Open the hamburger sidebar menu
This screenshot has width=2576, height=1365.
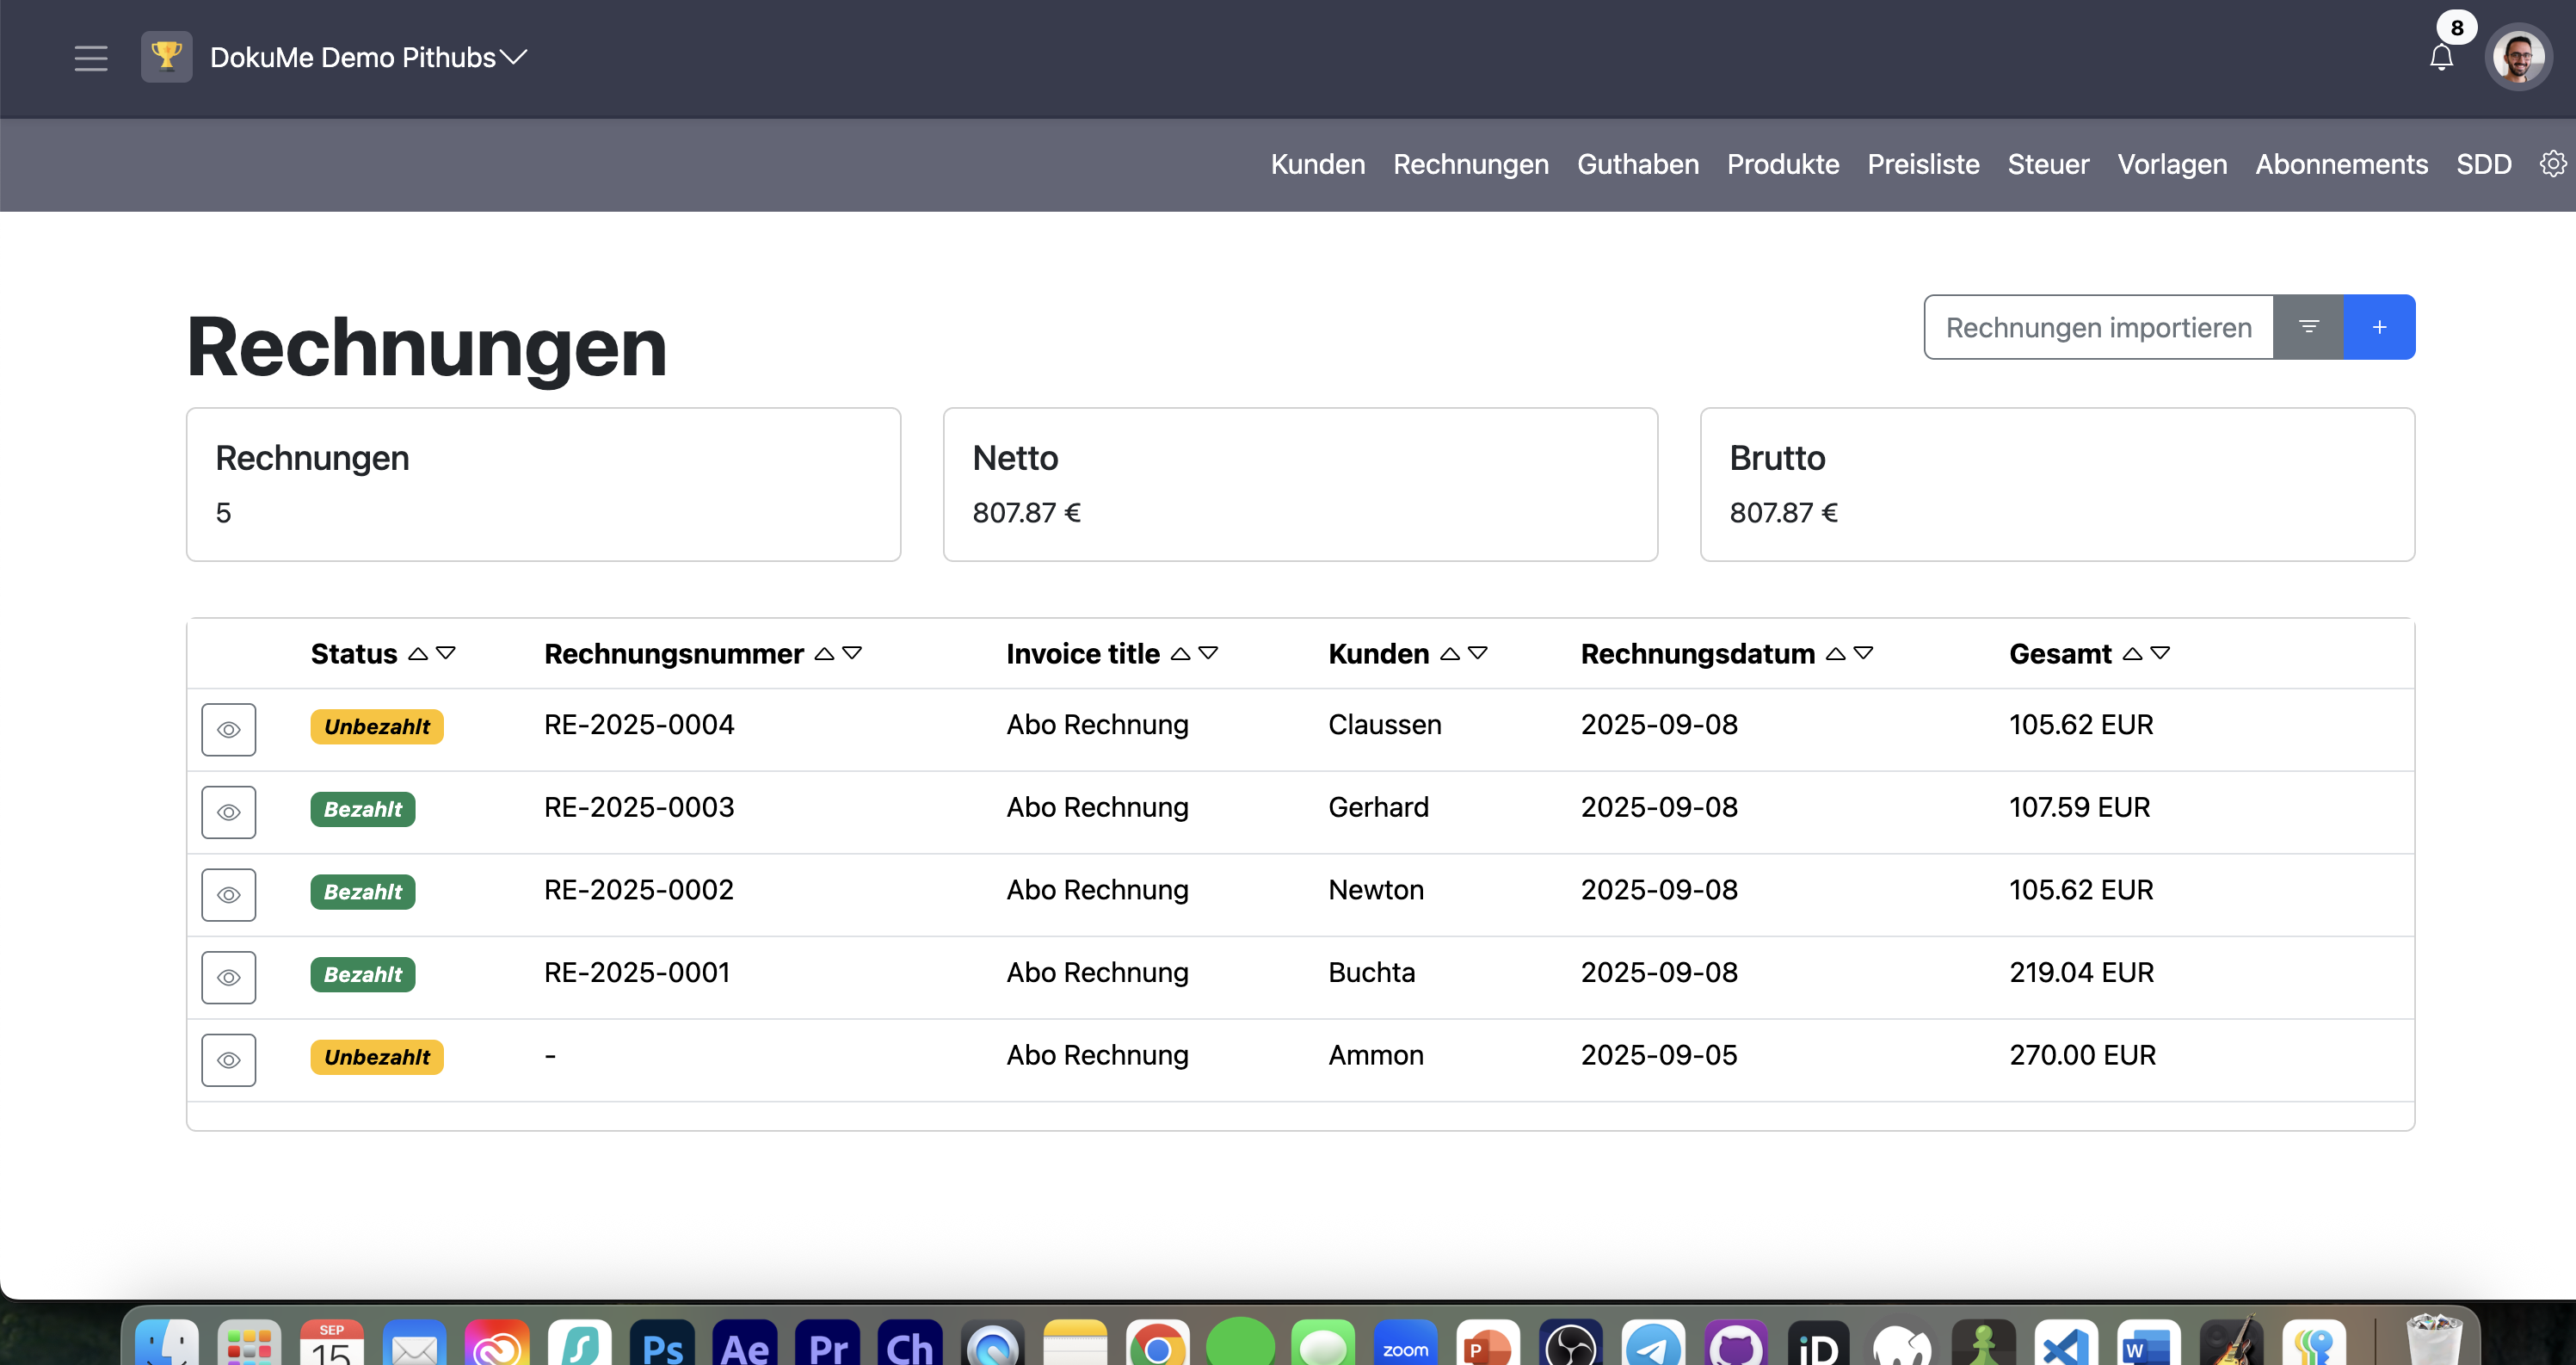90,58
